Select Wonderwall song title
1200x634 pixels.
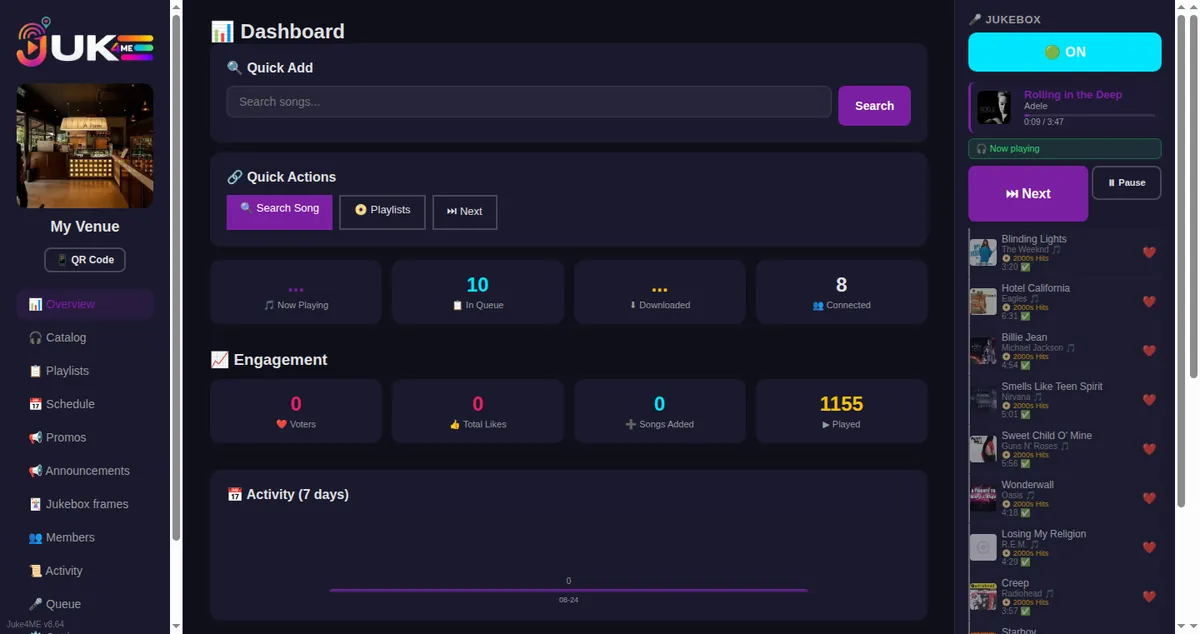coord(1028,484)
